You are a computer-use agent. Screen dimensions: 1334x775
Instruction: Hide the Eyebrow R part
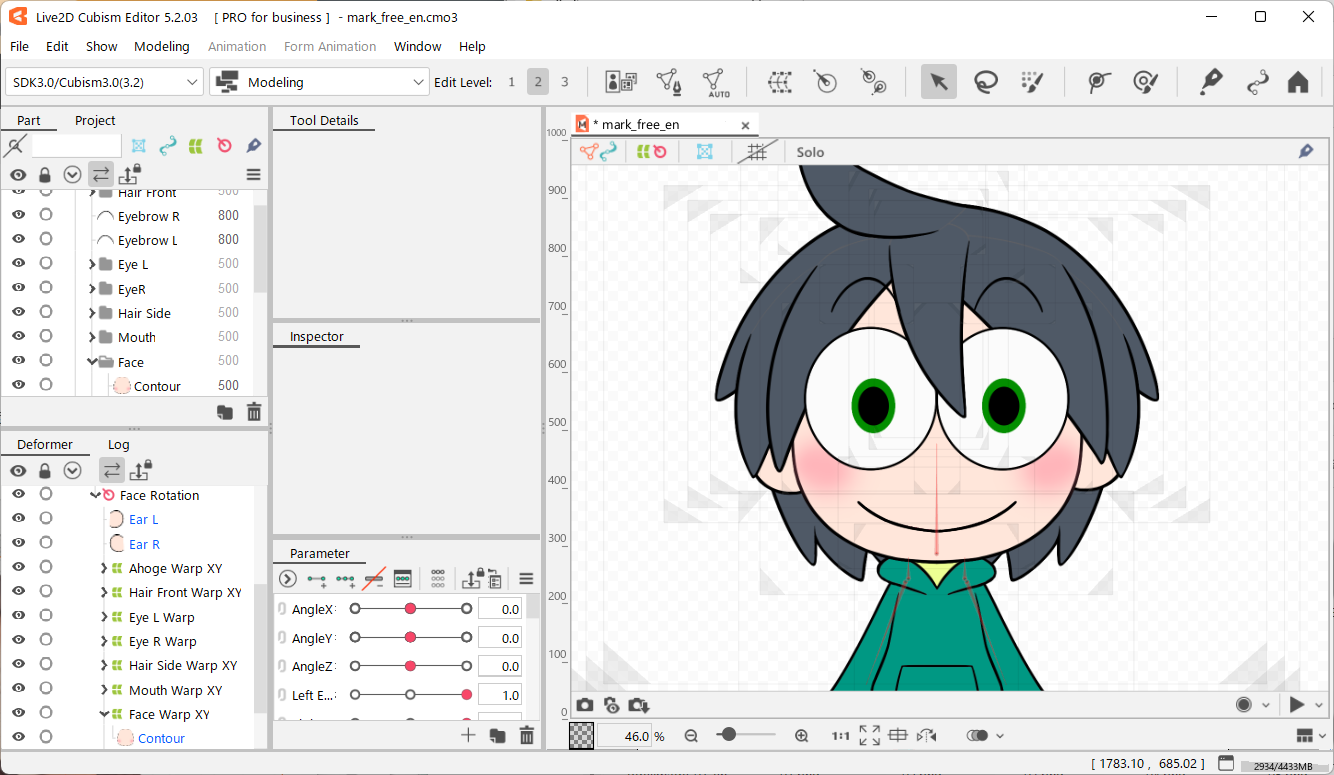18,215
